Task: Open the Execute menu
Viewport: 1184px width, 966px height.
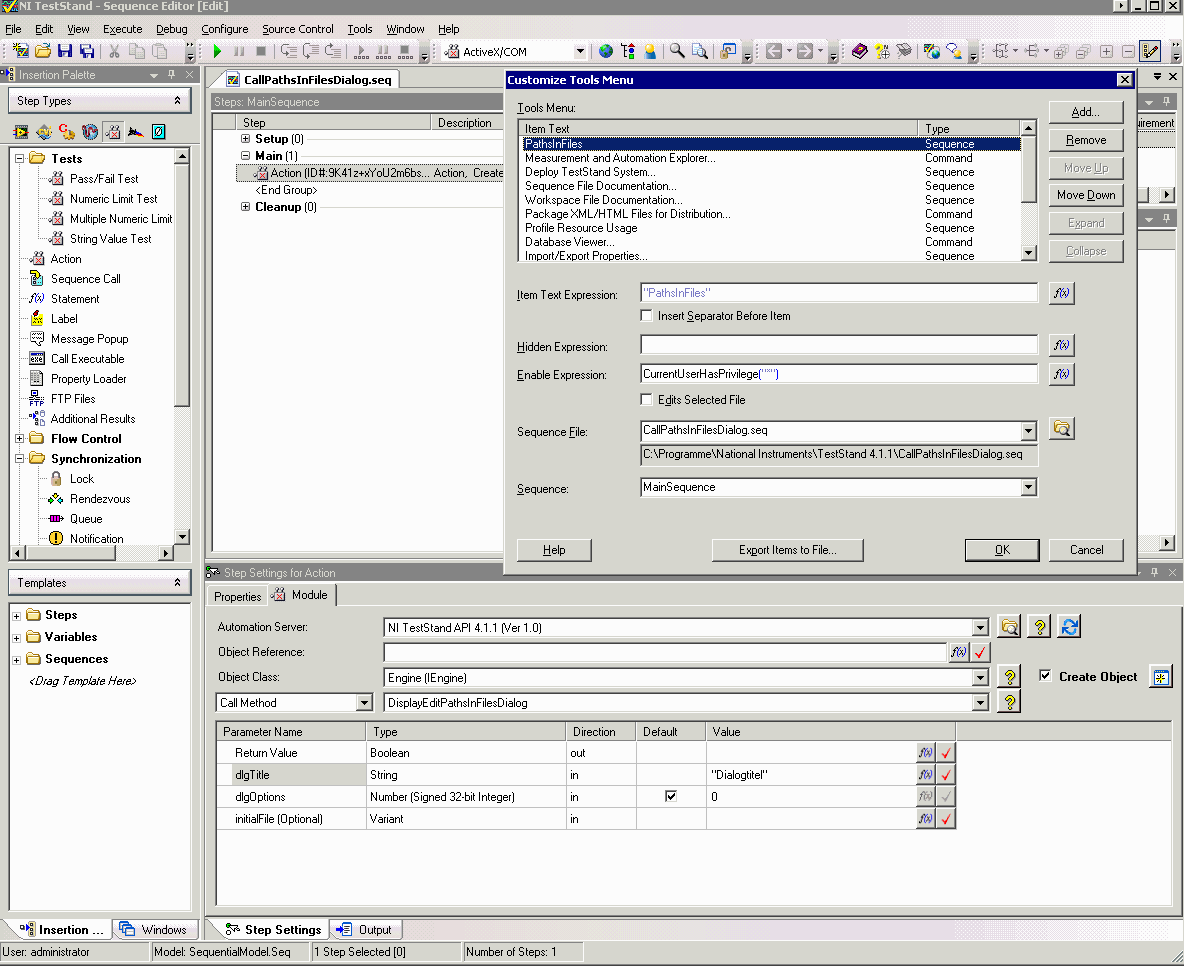Action: click(x=122, y=29)
